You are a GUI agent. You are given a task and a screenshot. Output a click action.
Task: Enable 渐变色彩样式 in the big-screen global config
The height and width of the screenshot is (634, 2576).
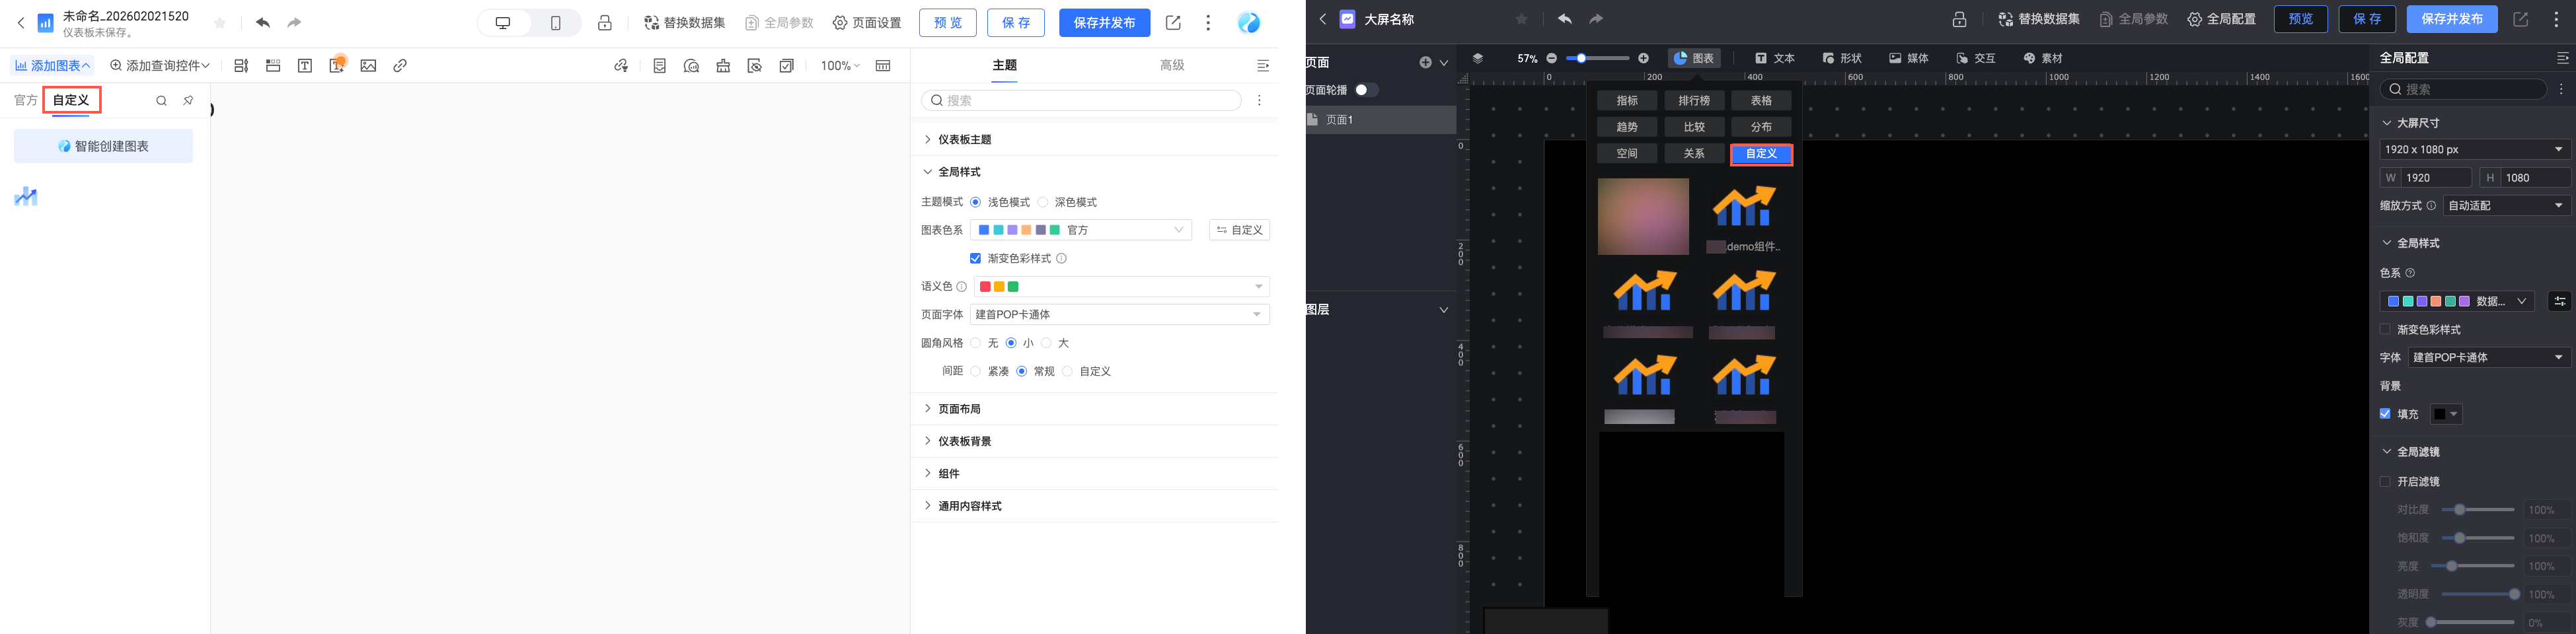point(2385,329)
